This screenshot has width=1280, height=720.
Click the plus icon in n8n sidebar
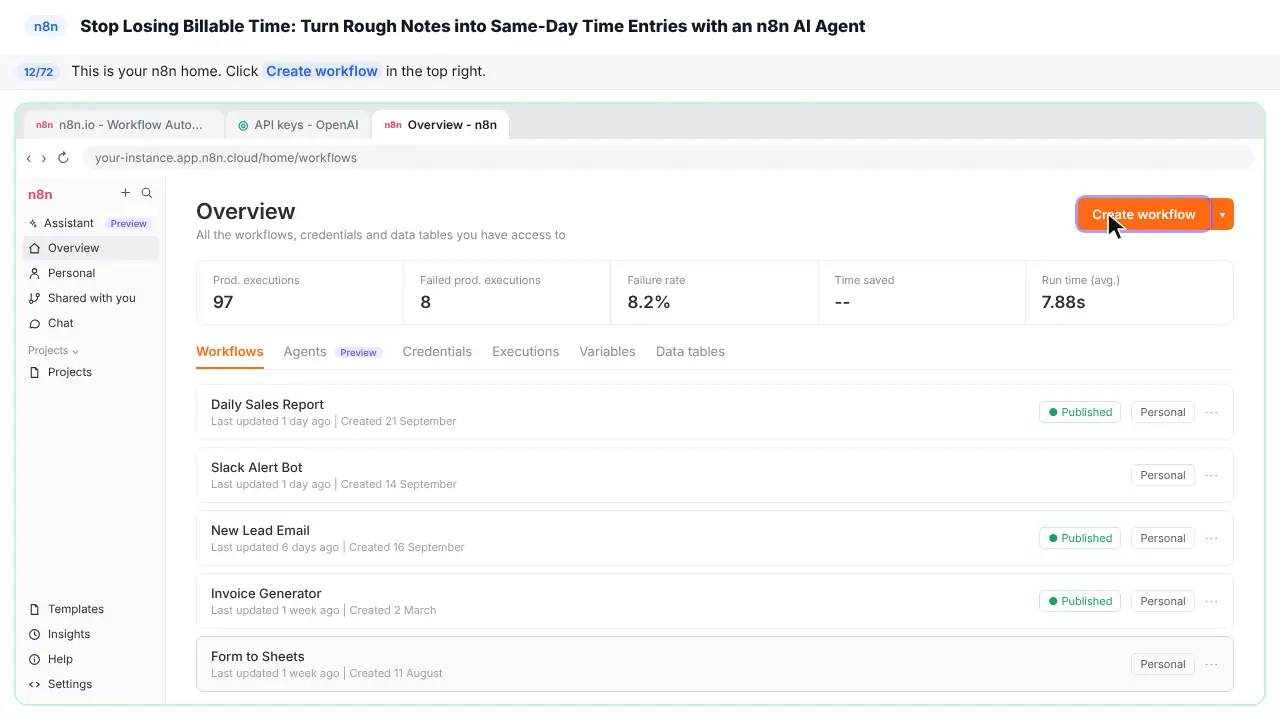click(x=125, y=193)
